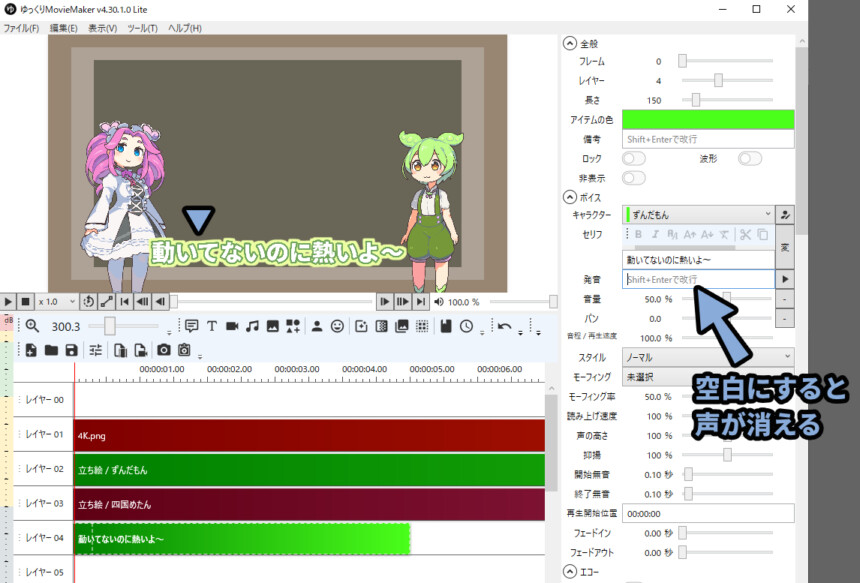
Task: Undo the last action with arrow icon
Action: 505,326
